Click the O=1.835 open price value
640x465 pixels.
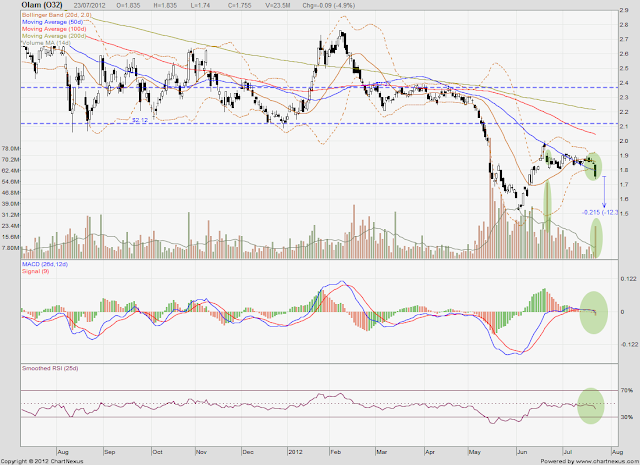(128, 6)
